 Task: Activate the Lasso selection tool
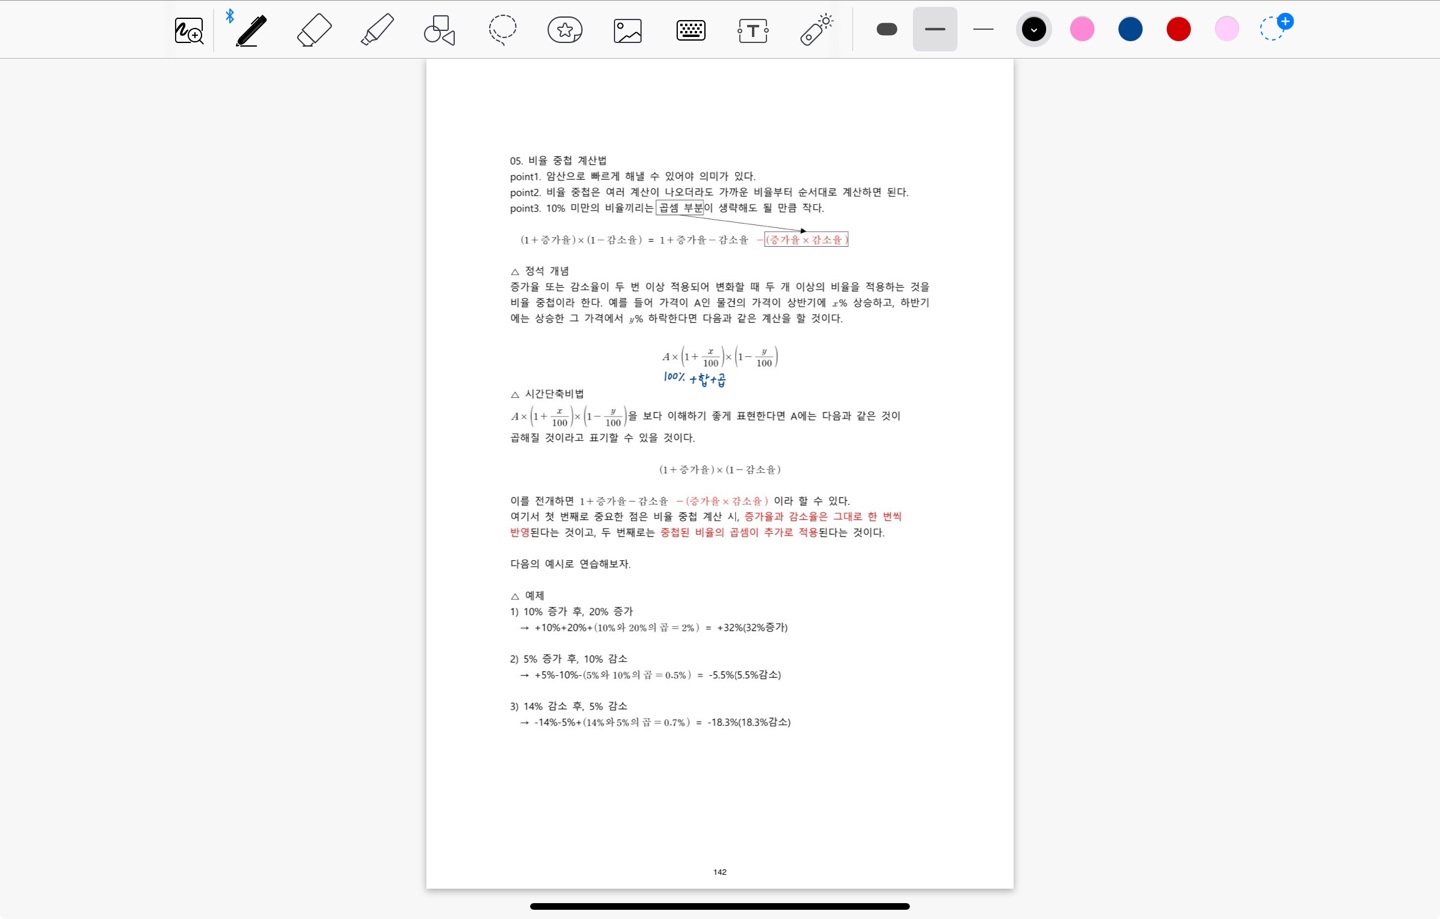[x=502, y=30]
